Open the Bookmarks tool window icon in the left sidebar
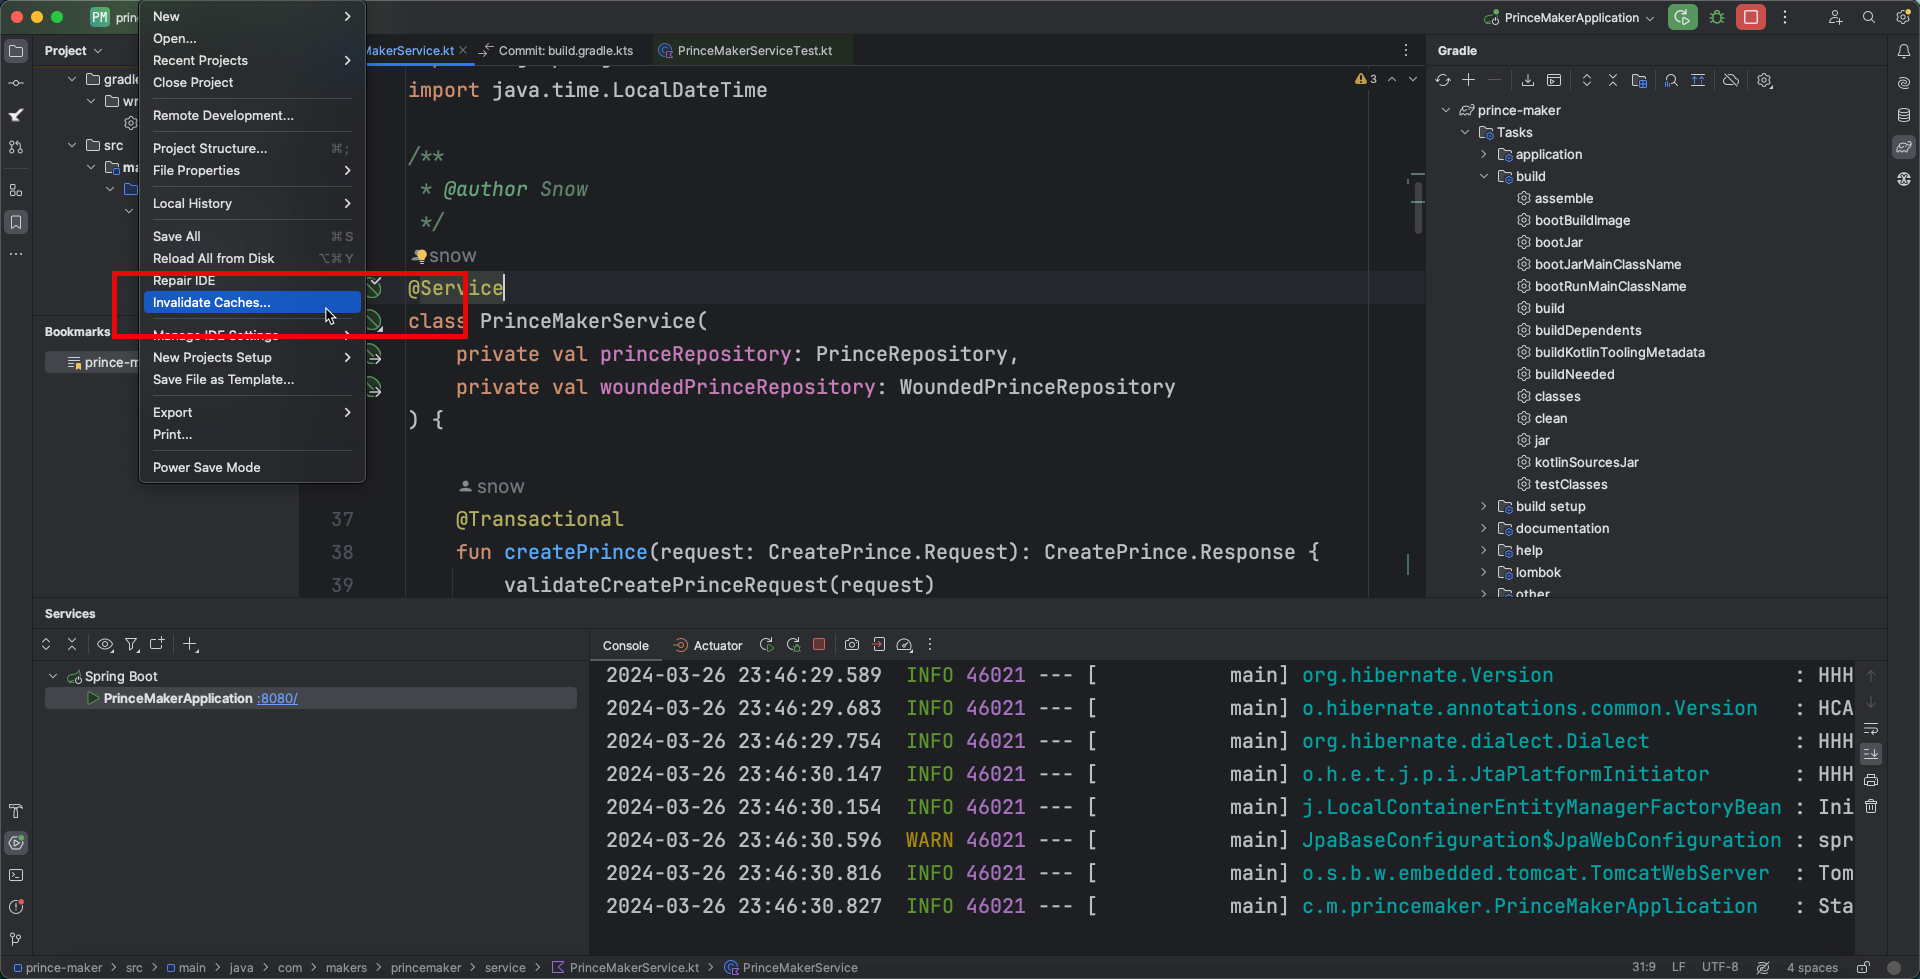1920x979 pixels. tap(16, 222)
